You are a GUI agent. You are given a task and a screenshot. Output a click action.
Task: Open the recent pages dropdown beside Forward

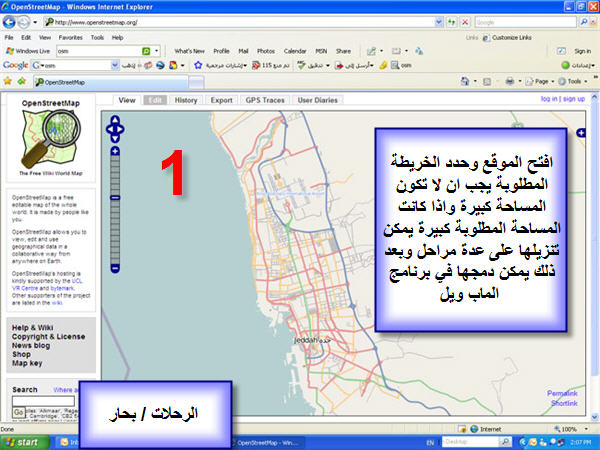click(35, 22)
